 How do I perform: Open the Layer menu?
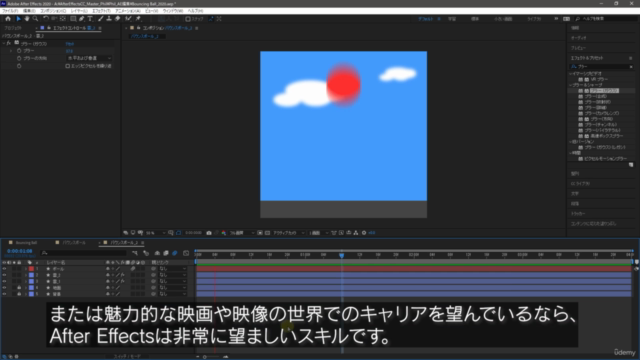79,11
